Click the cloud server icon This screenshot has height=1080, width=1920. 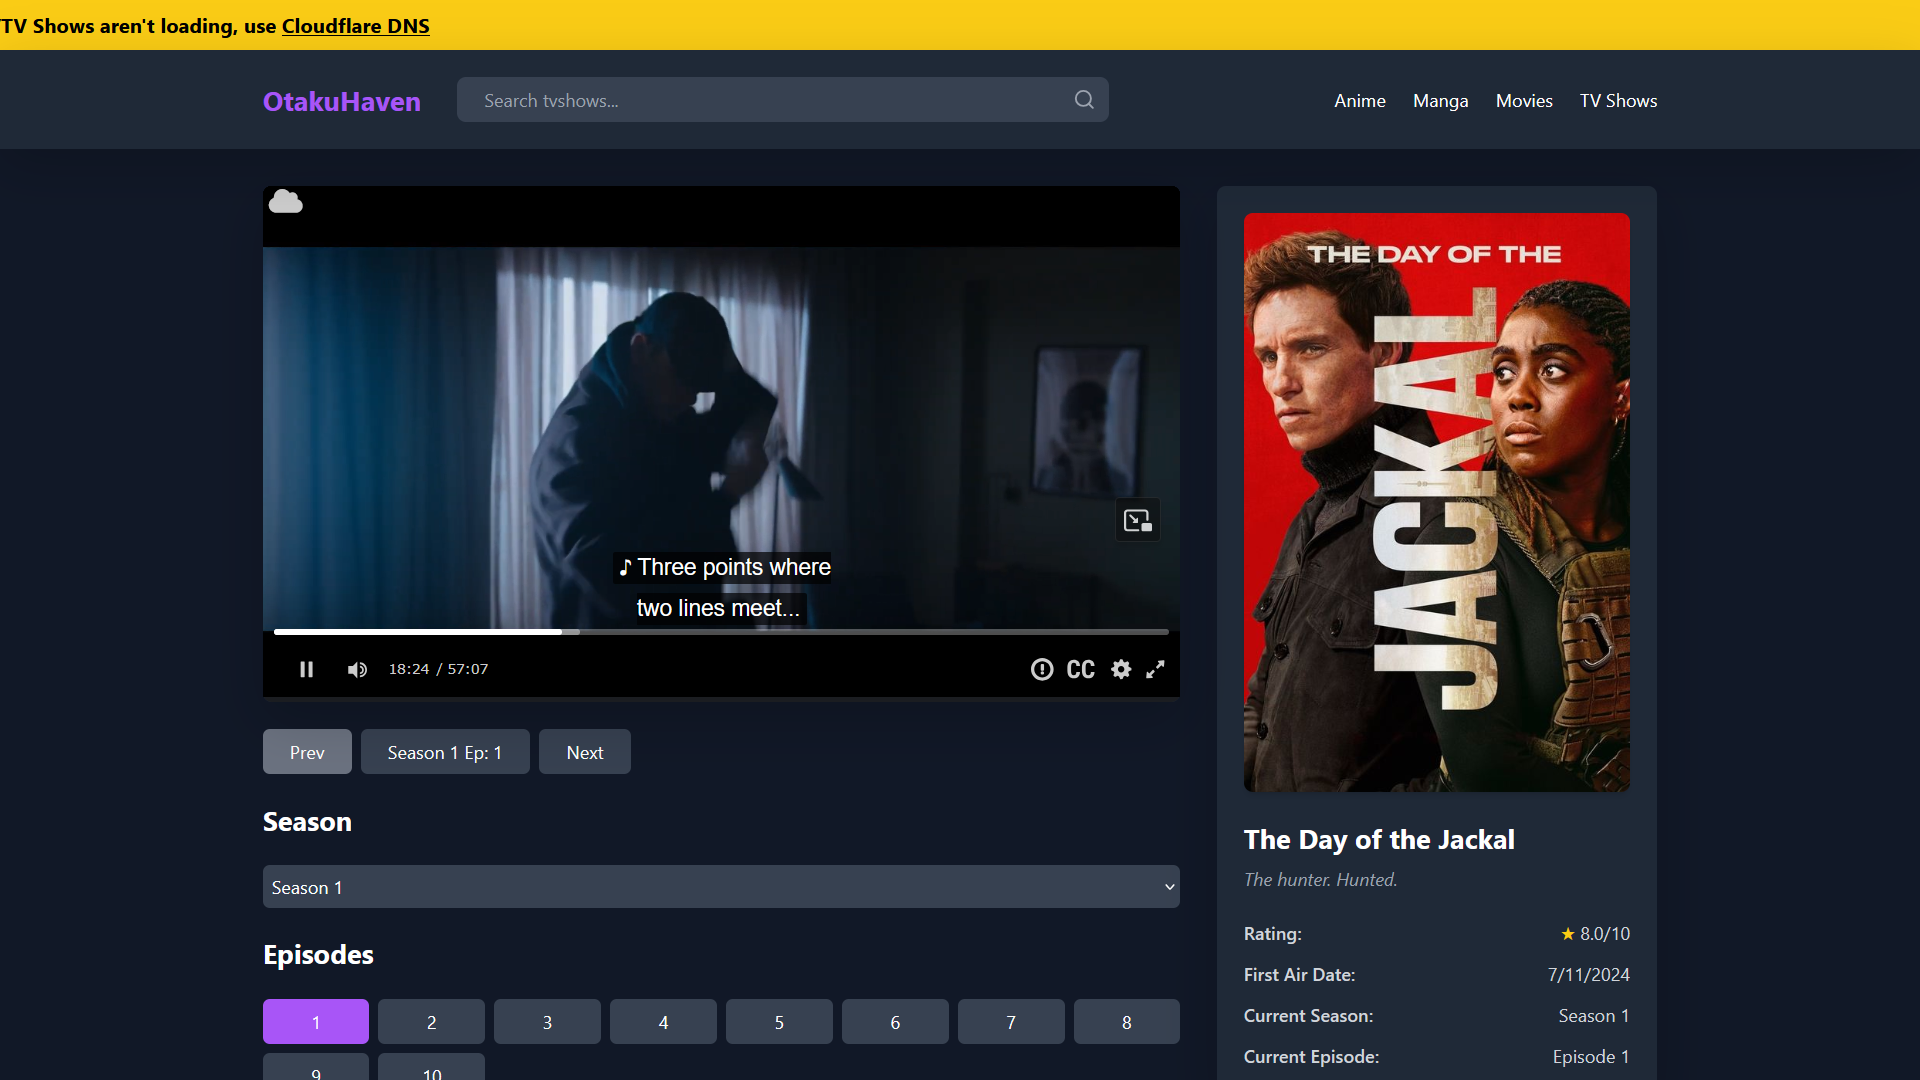point(285,202)
